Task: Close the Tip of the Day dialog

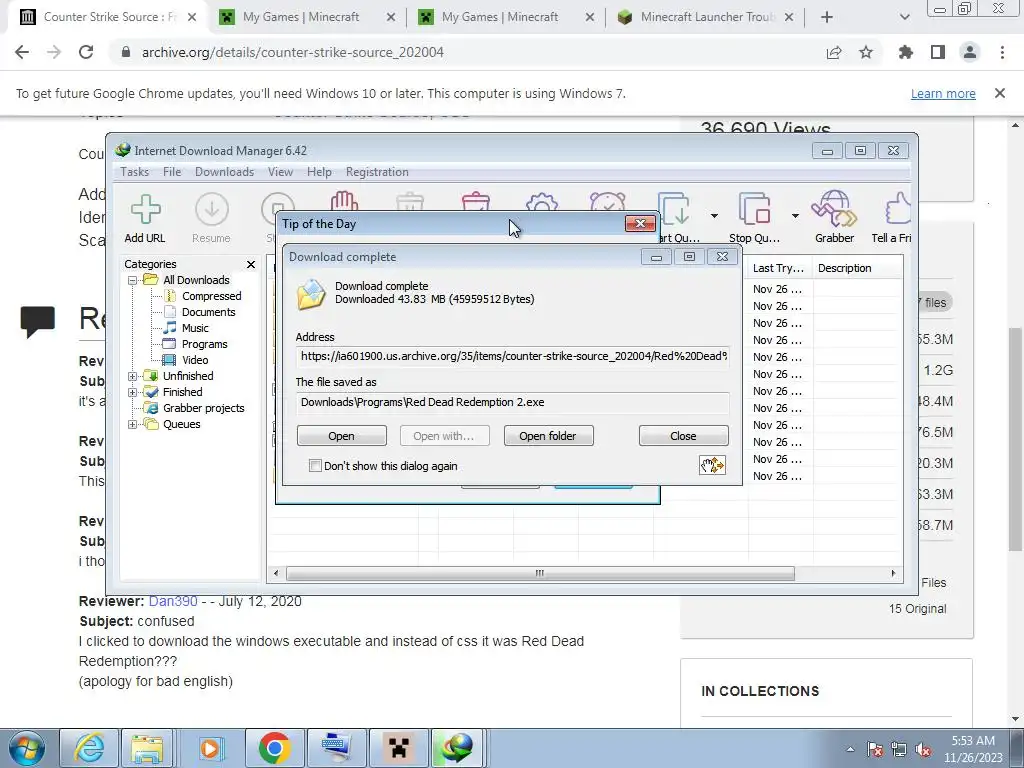Action: 640,223
